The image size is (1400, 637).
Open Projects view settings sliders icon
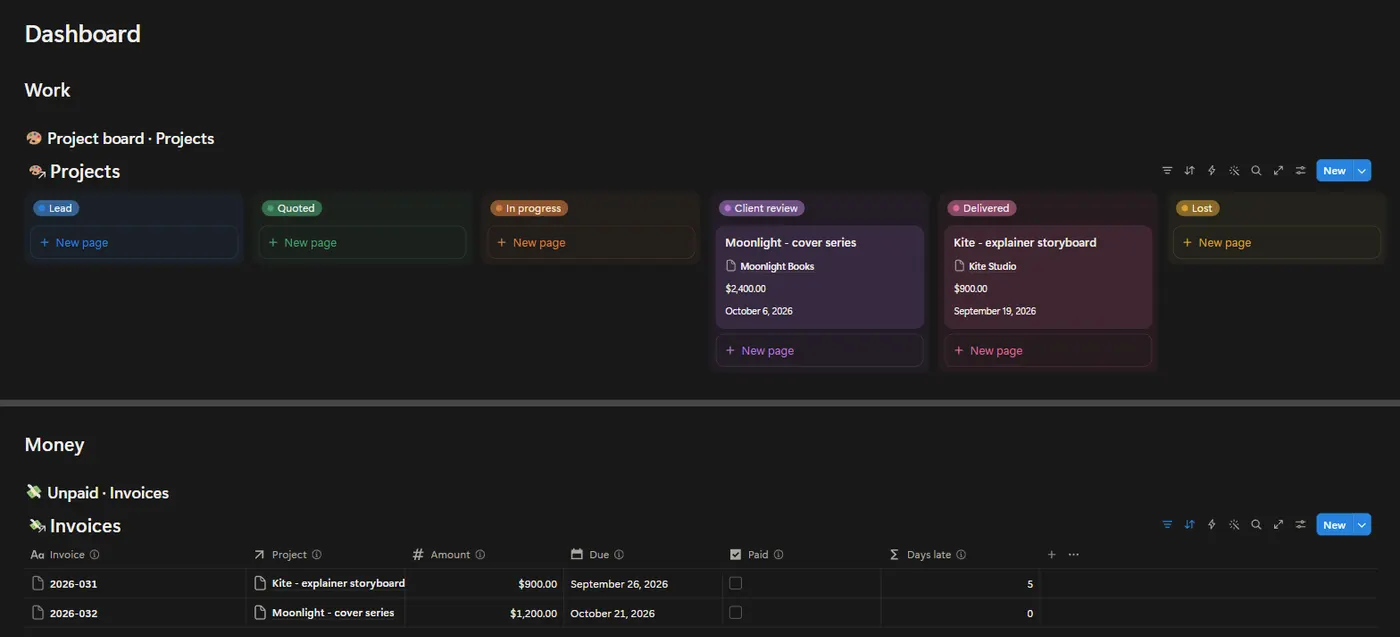[1300, 171]
